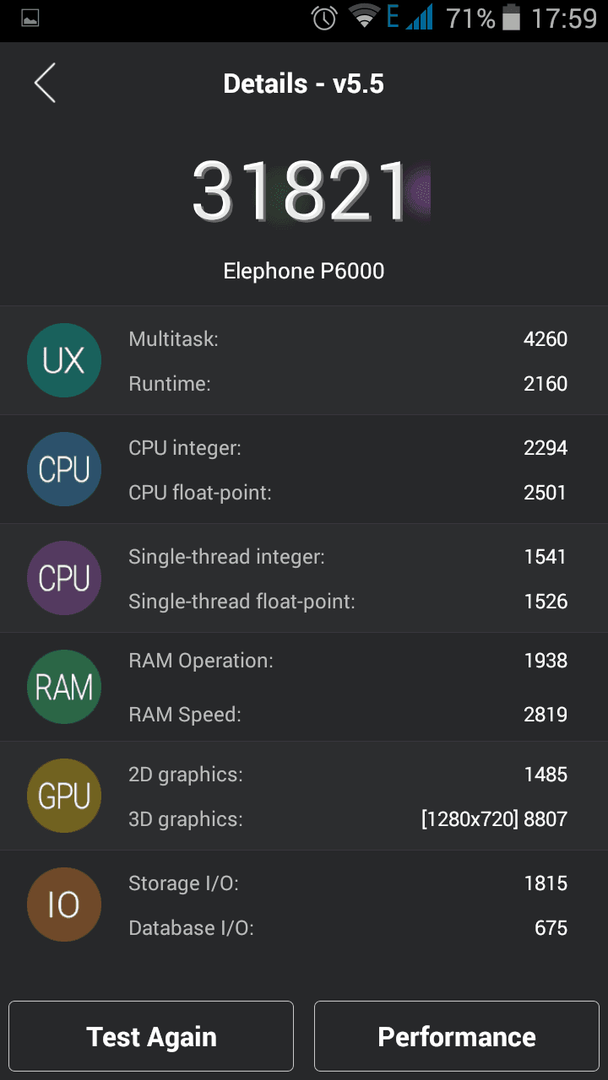This screenshot has height=1080, width=608.
Task: Select the 3D graphics score row
Action: coord(347,819)
